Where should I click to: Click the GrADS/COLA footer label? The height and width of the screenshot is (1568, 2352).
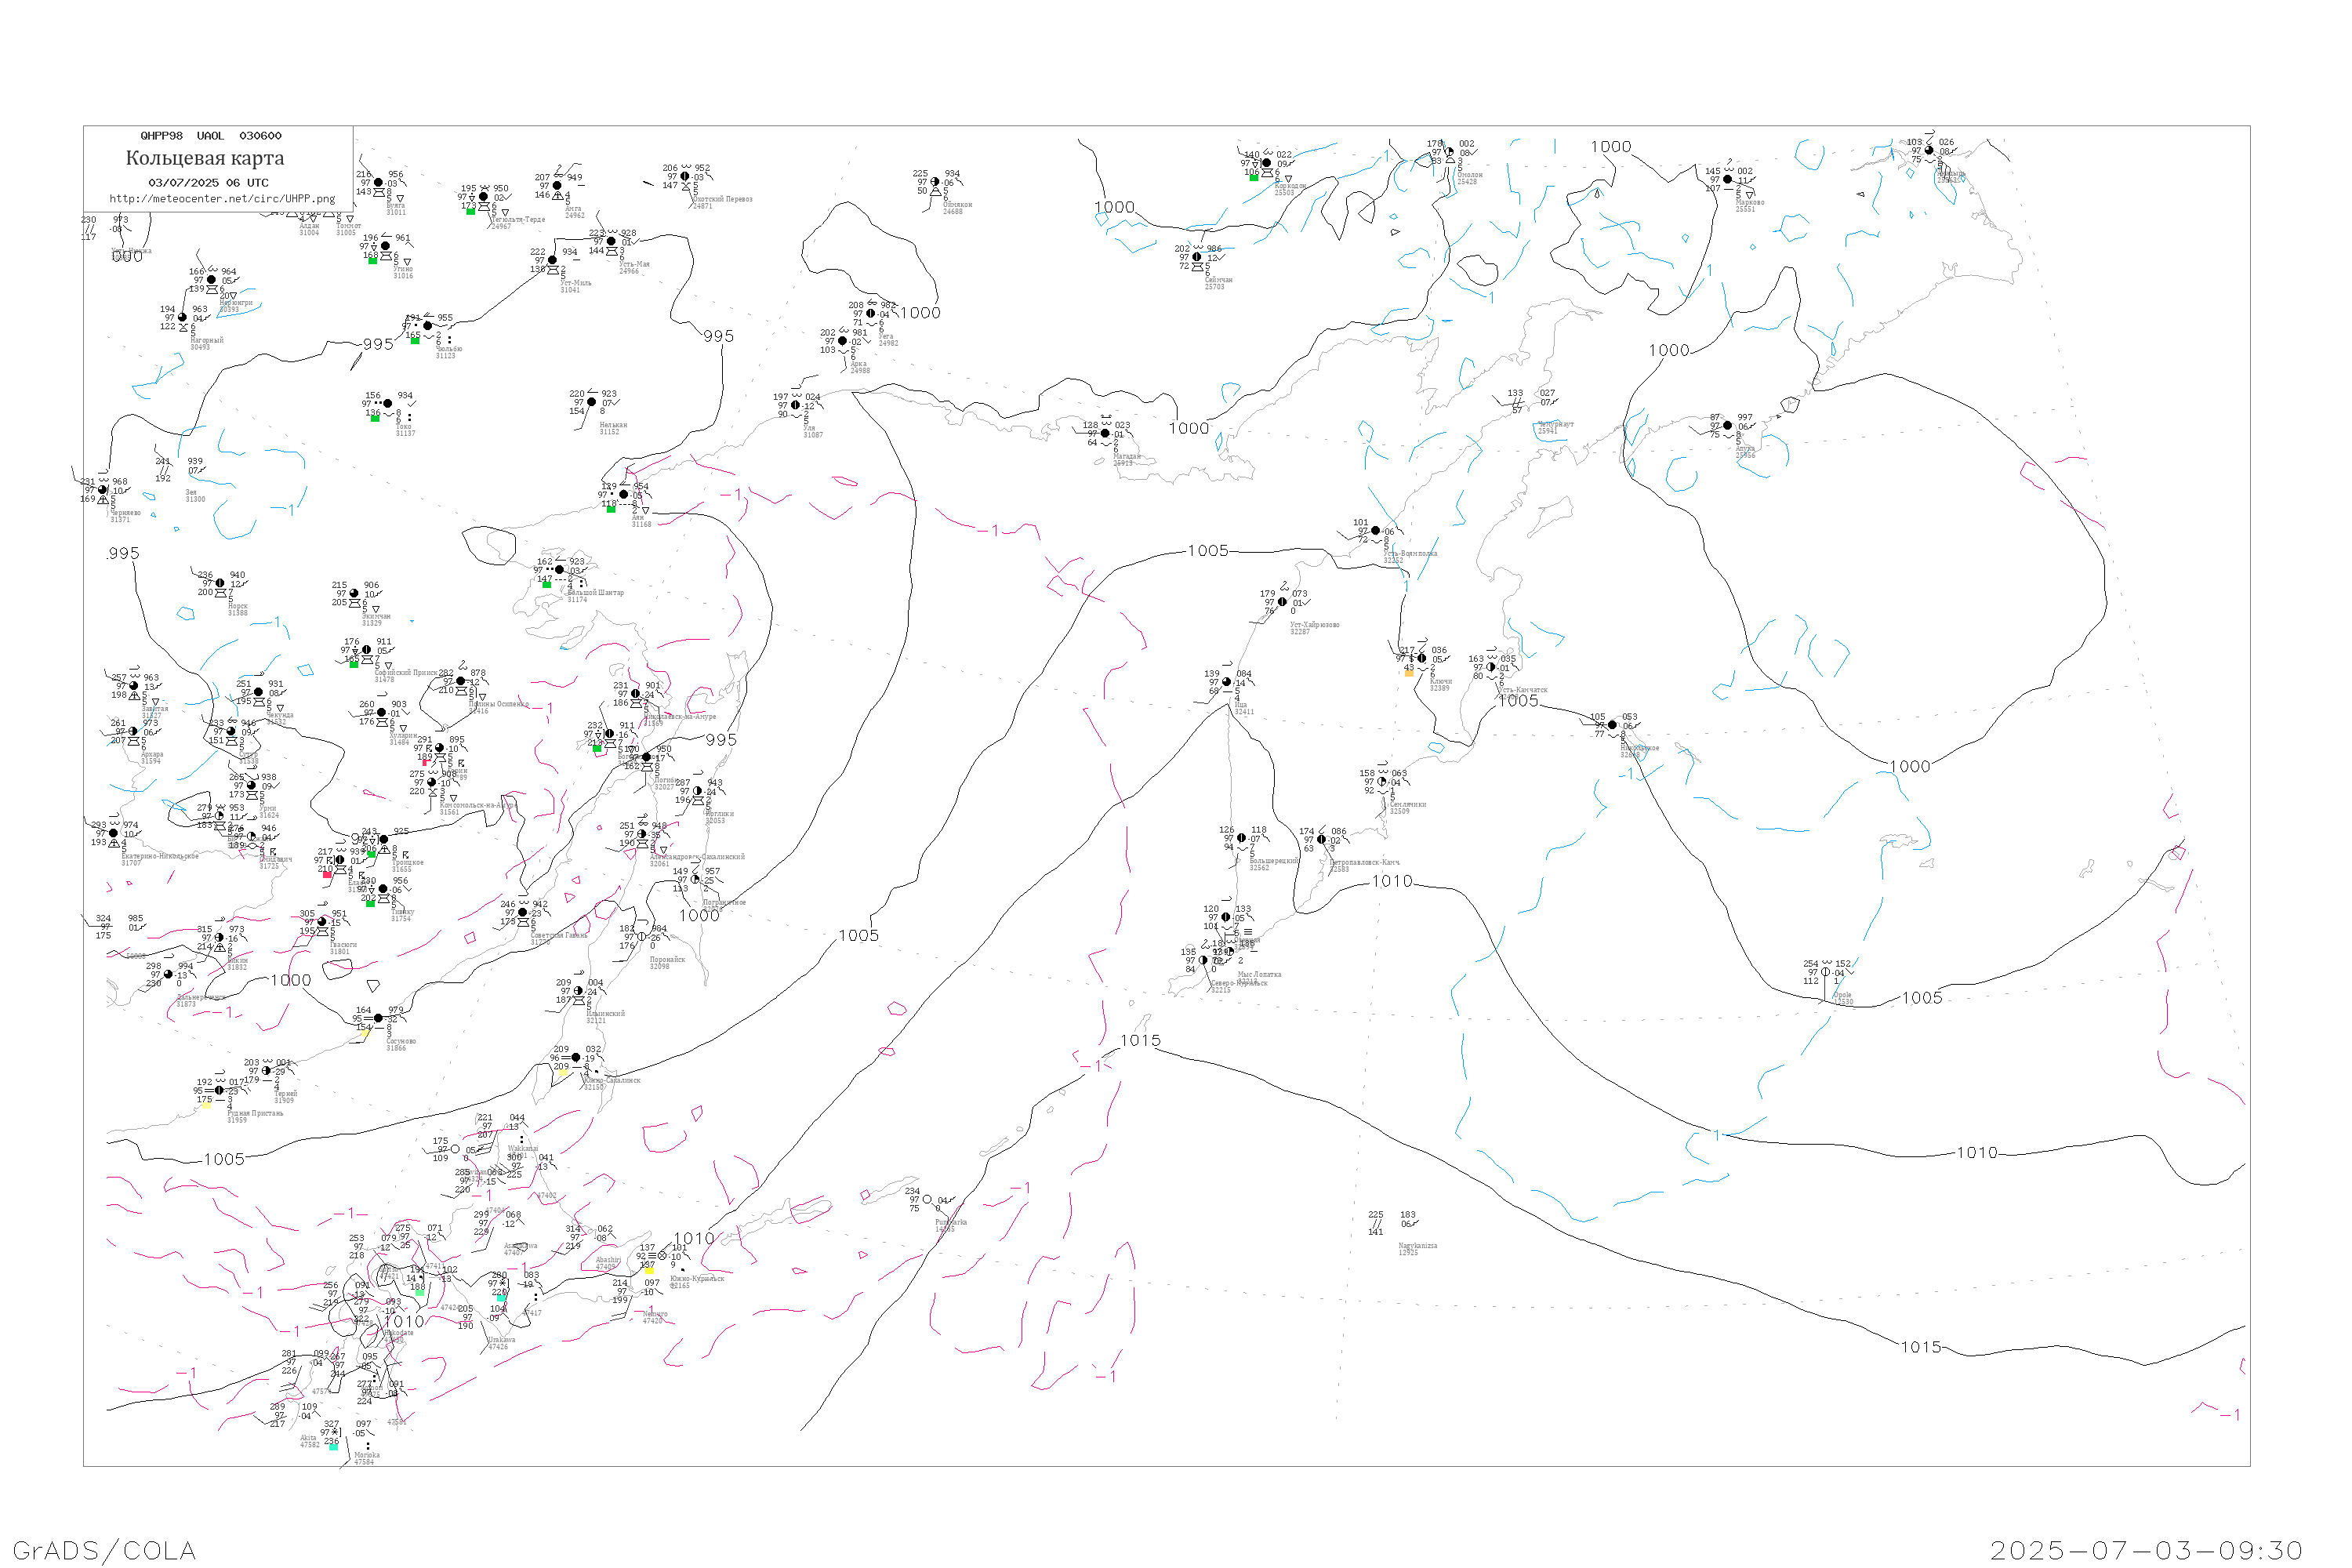(104, 1550)
